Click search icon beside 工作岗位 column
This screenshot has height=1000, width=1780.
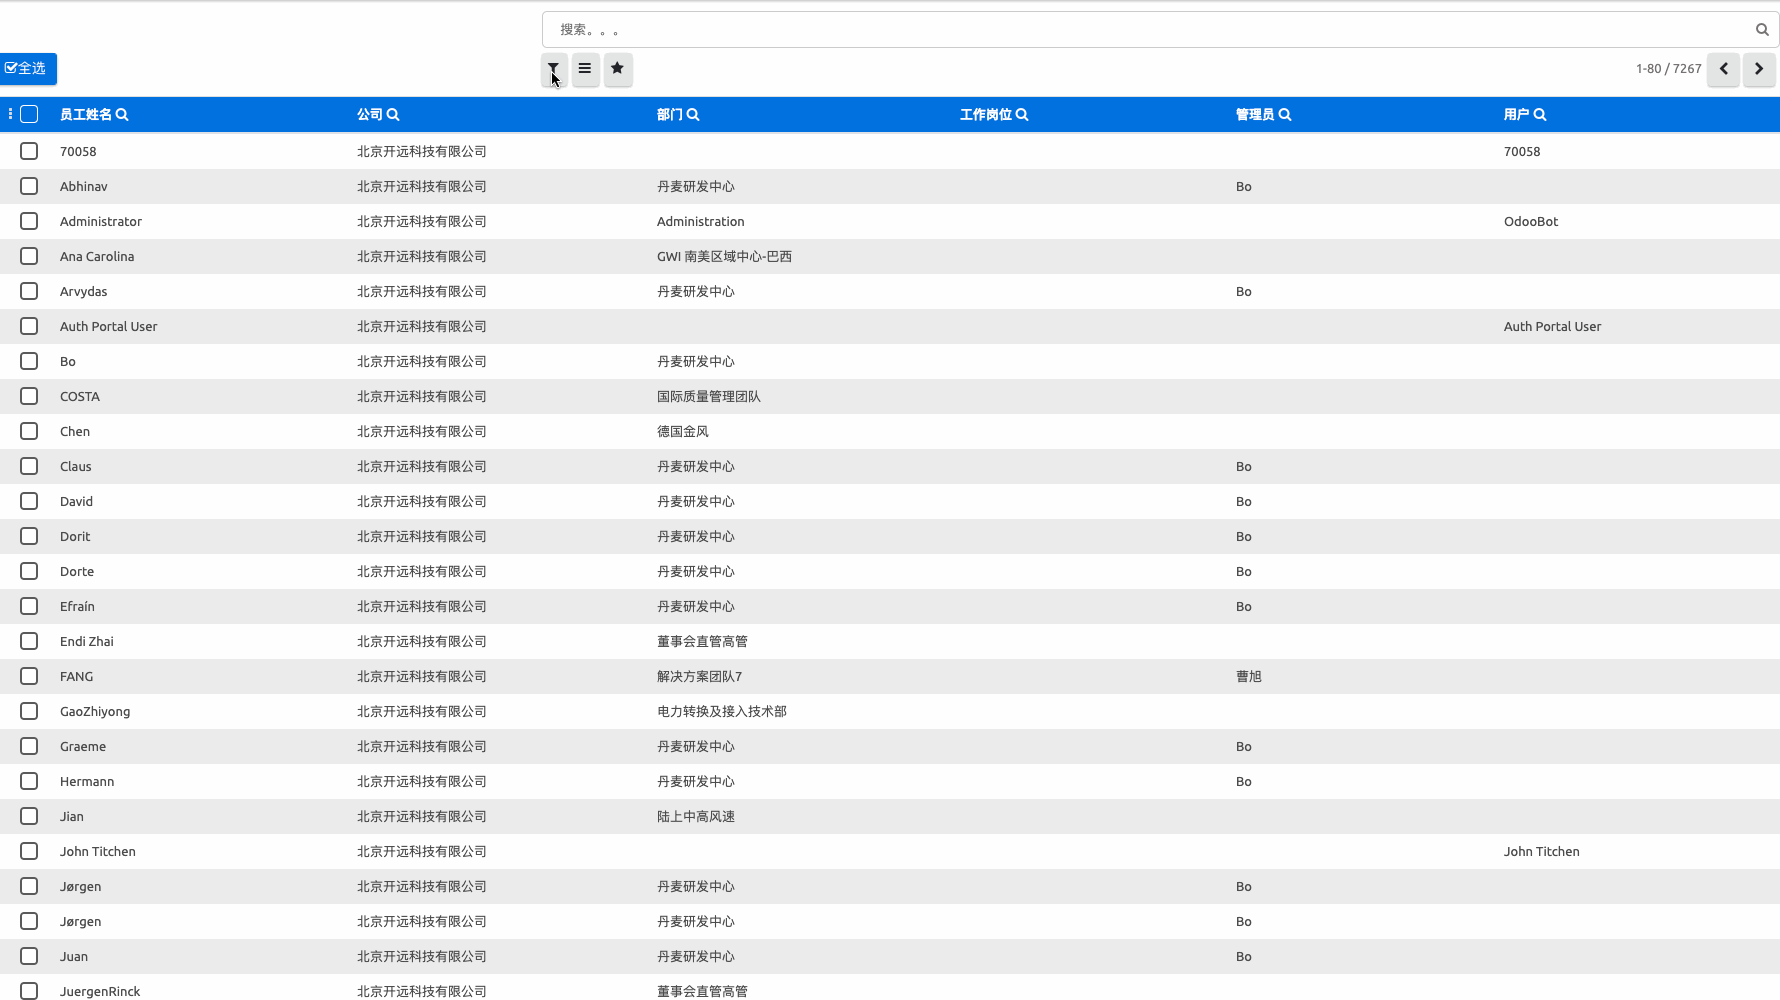coord(1022,115)
